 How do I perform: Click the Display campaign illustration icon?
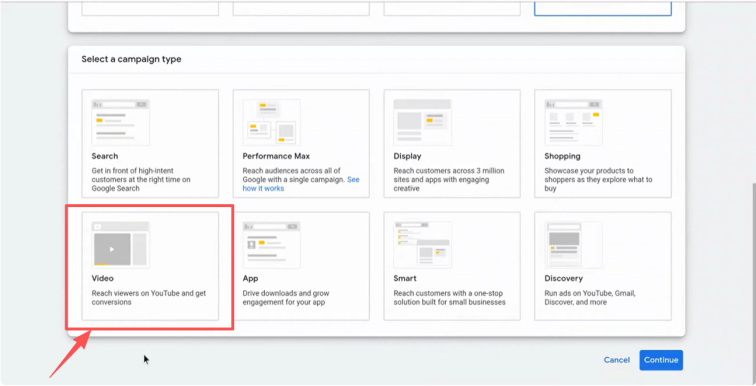pos(422,122)
